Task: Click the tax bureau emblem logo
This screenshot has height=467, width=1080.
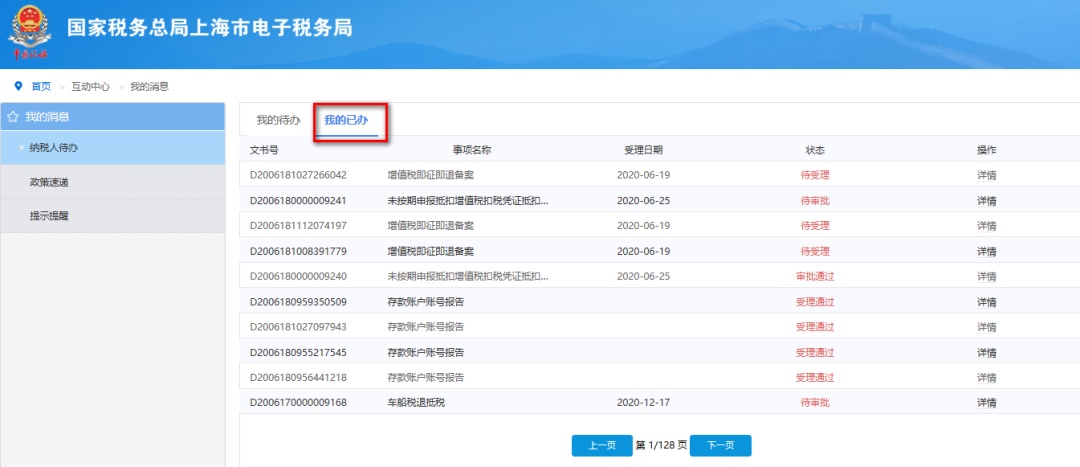Action: tap(28, 32)
